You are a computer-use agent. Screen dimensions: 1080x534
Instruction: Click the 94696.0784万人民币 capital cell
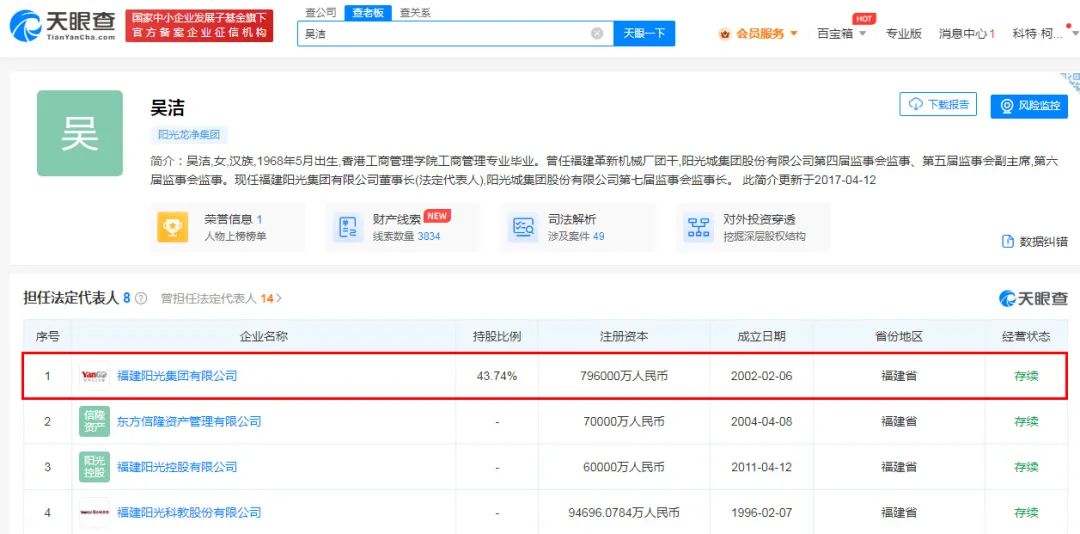tap(624, 513)
